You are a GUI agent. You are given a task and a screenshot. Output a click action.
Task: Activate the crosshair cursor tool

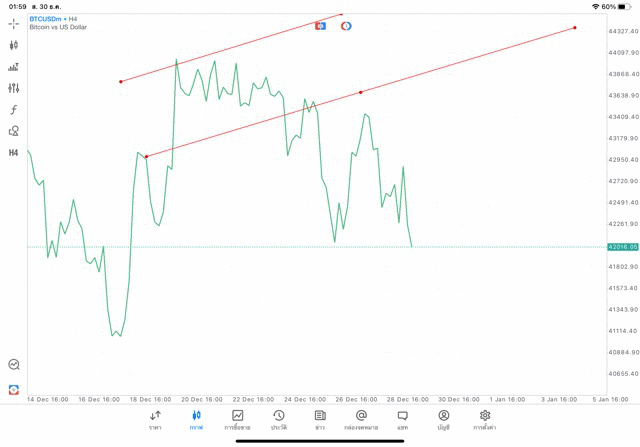coord(14,23)
